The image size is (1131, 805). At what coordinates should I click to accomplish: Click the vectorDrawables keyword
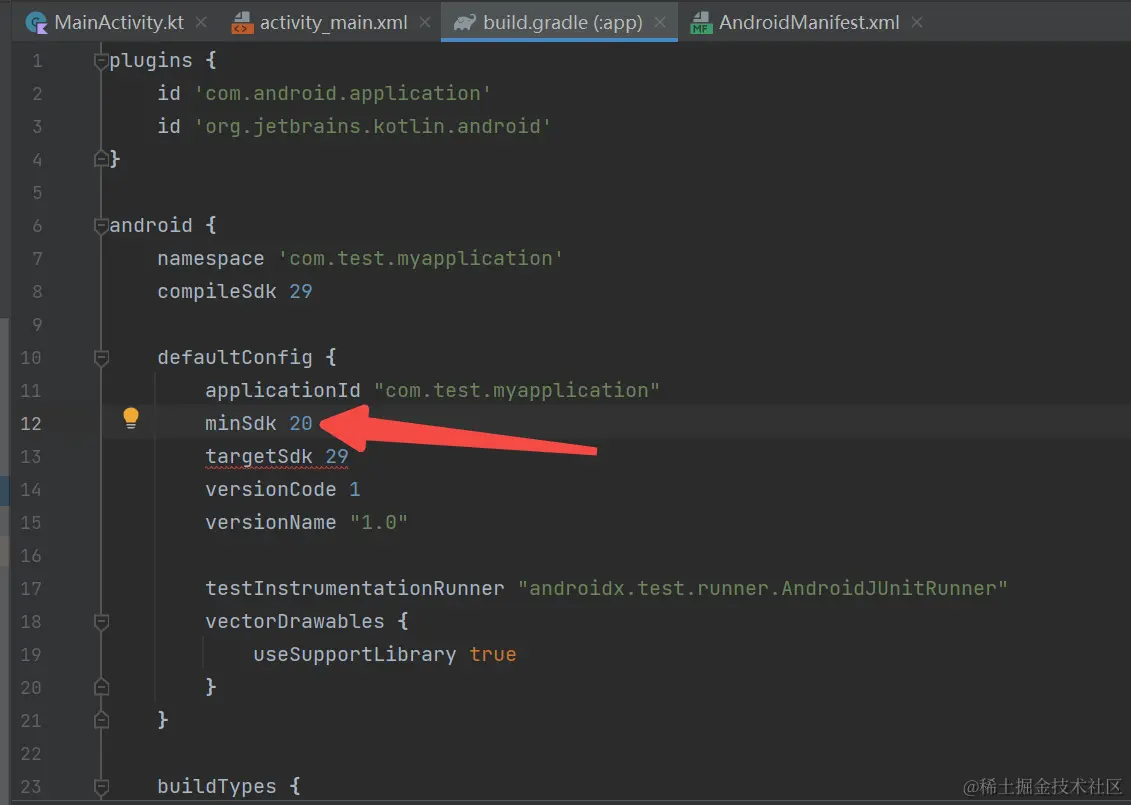pyautogui.click(x=295, y=621)
